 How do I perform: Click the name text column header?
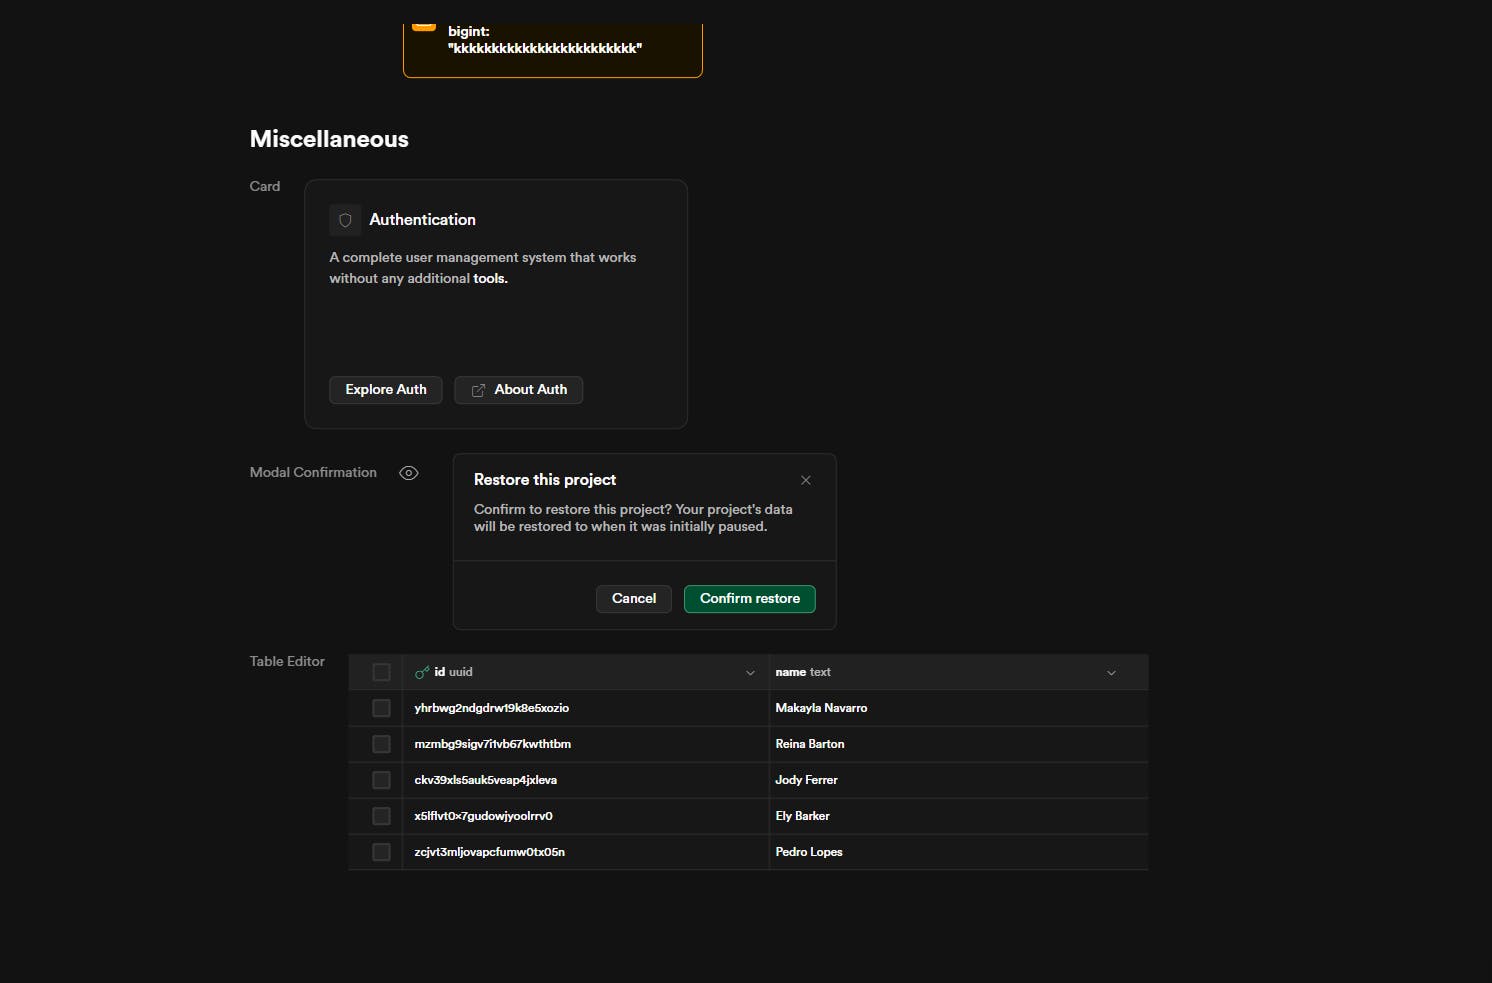click(958, 672)
